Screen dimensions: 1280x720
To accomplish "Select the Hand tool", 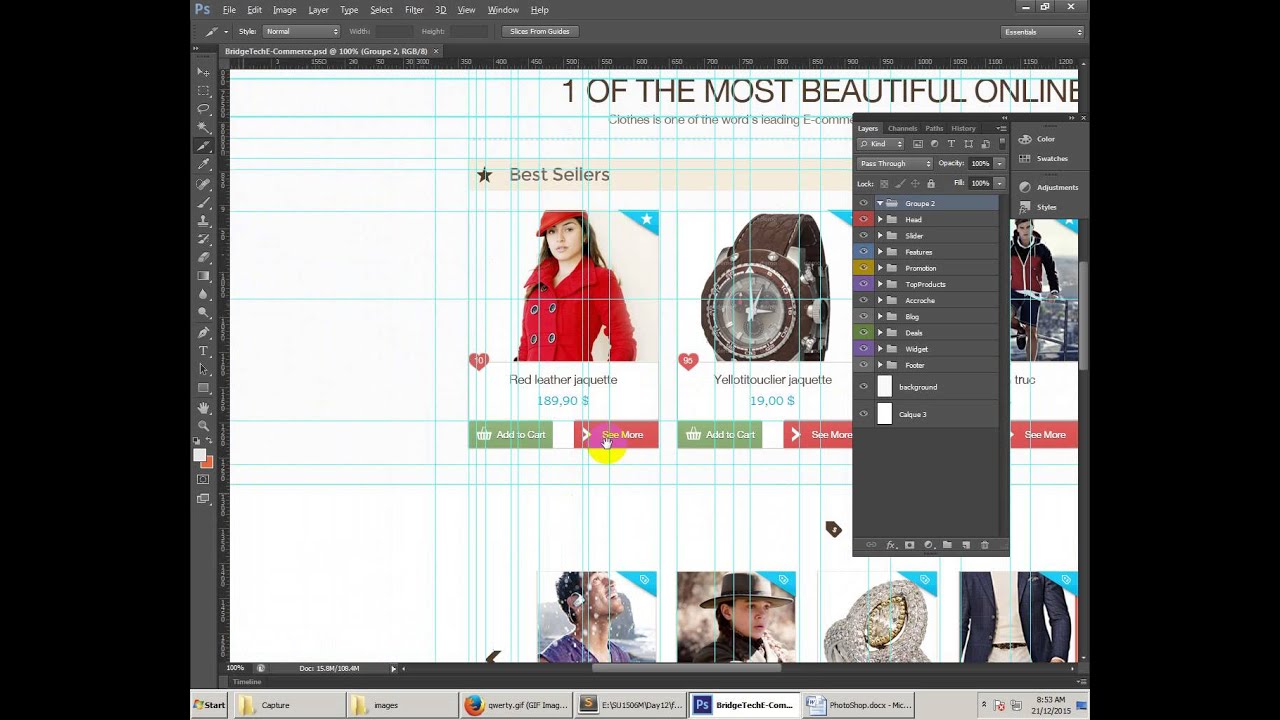I will 203,407.
